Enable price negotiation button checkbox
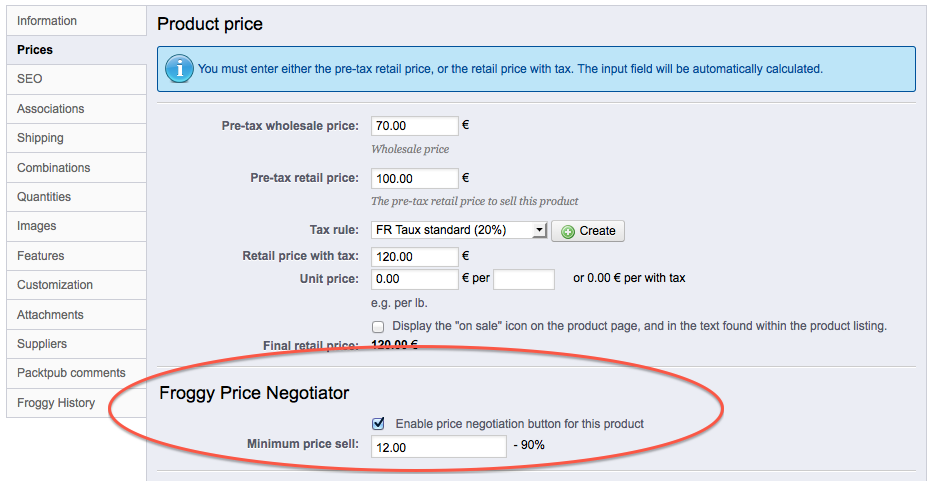The height and width of the screenshot is (481, 936). coord(378,424)
